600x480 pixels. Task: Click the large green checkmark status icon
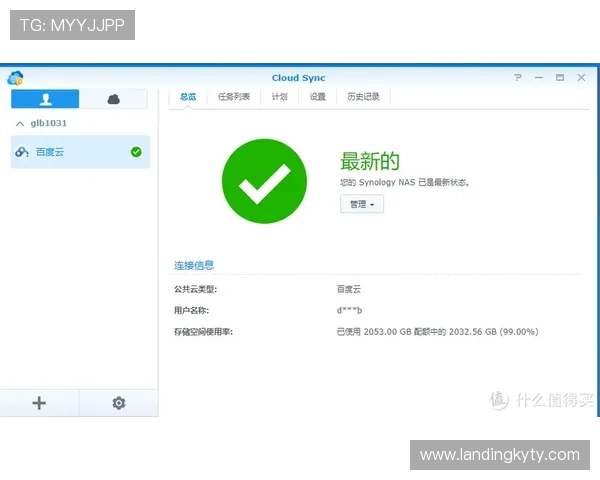pos(264,181)
